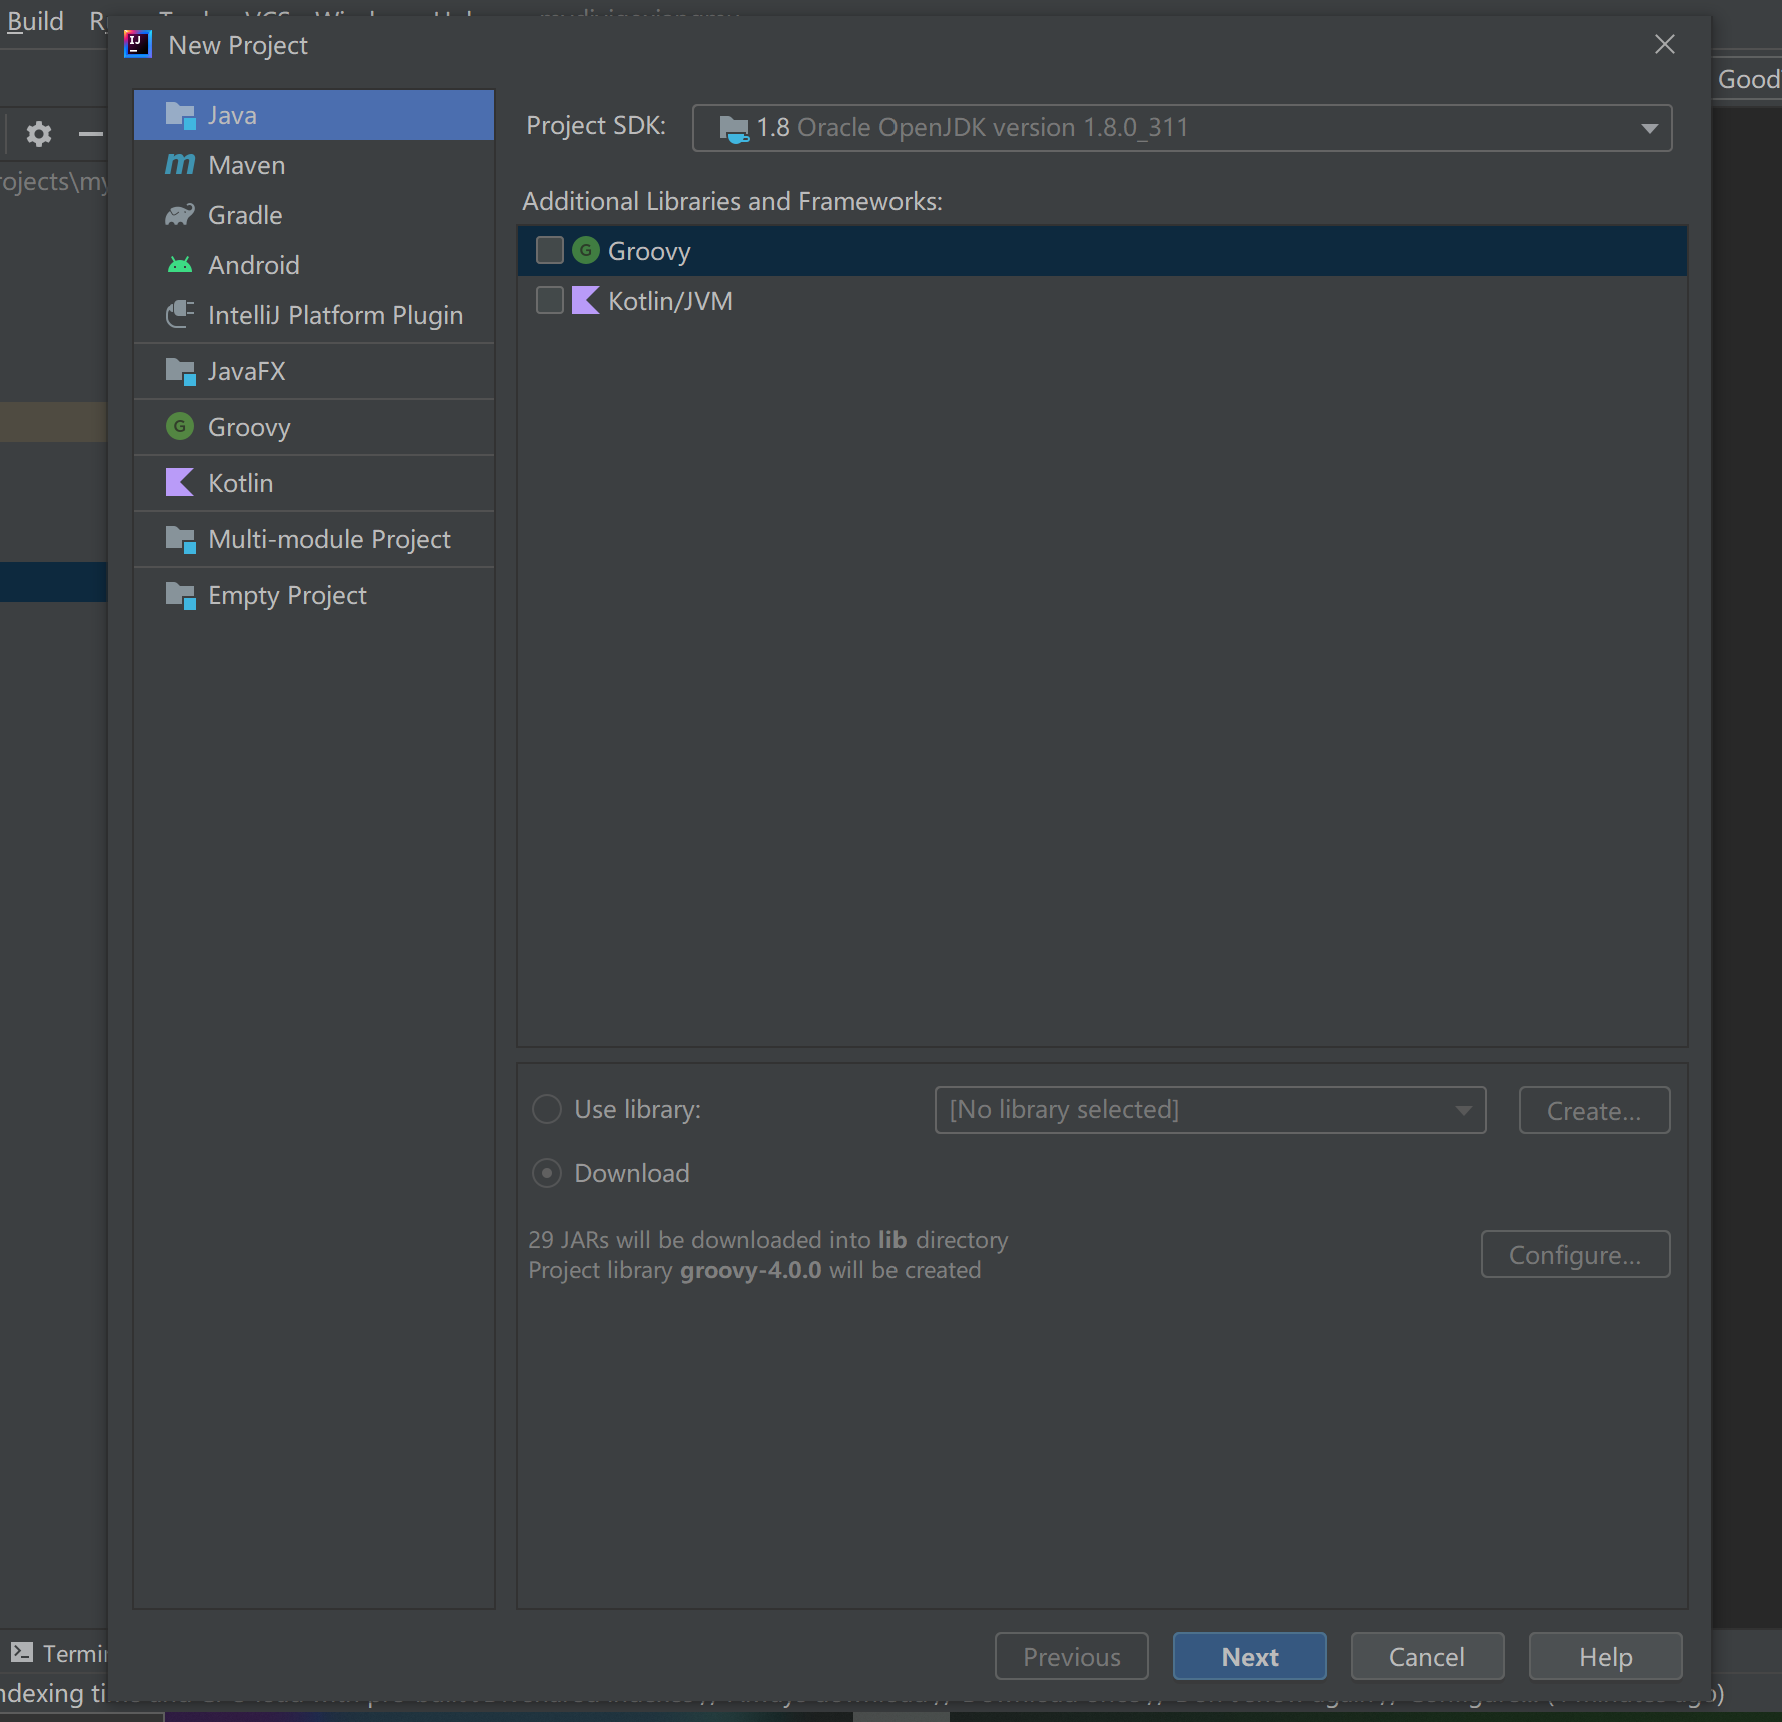
Task: Click the Gradle elephant icon
Action: point(180,215)
